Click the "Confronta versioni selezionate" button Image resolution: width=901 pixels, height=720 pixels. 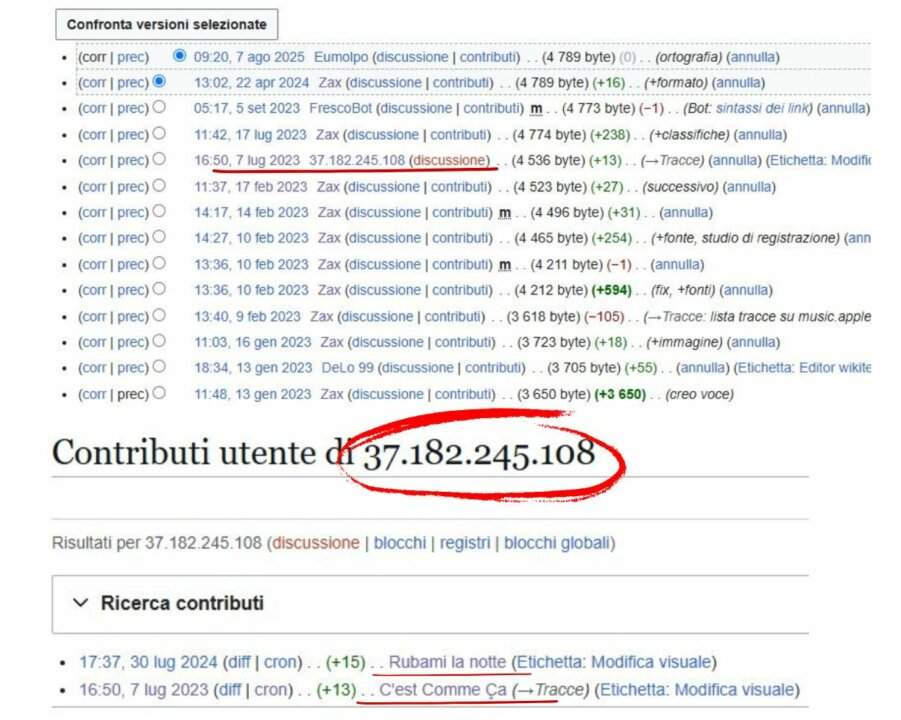[168, 23]
